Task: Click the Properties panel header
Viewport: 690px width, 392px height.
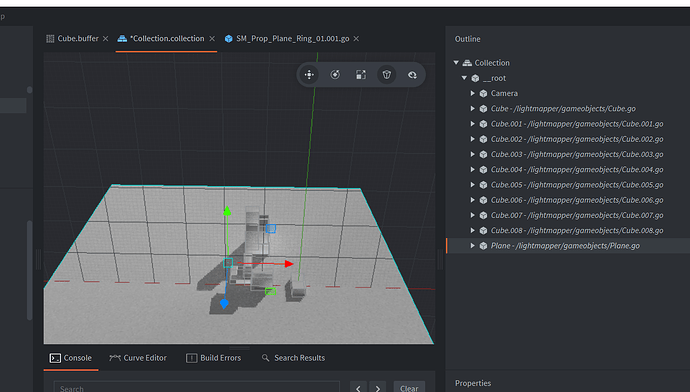Action: click(473, 383)
